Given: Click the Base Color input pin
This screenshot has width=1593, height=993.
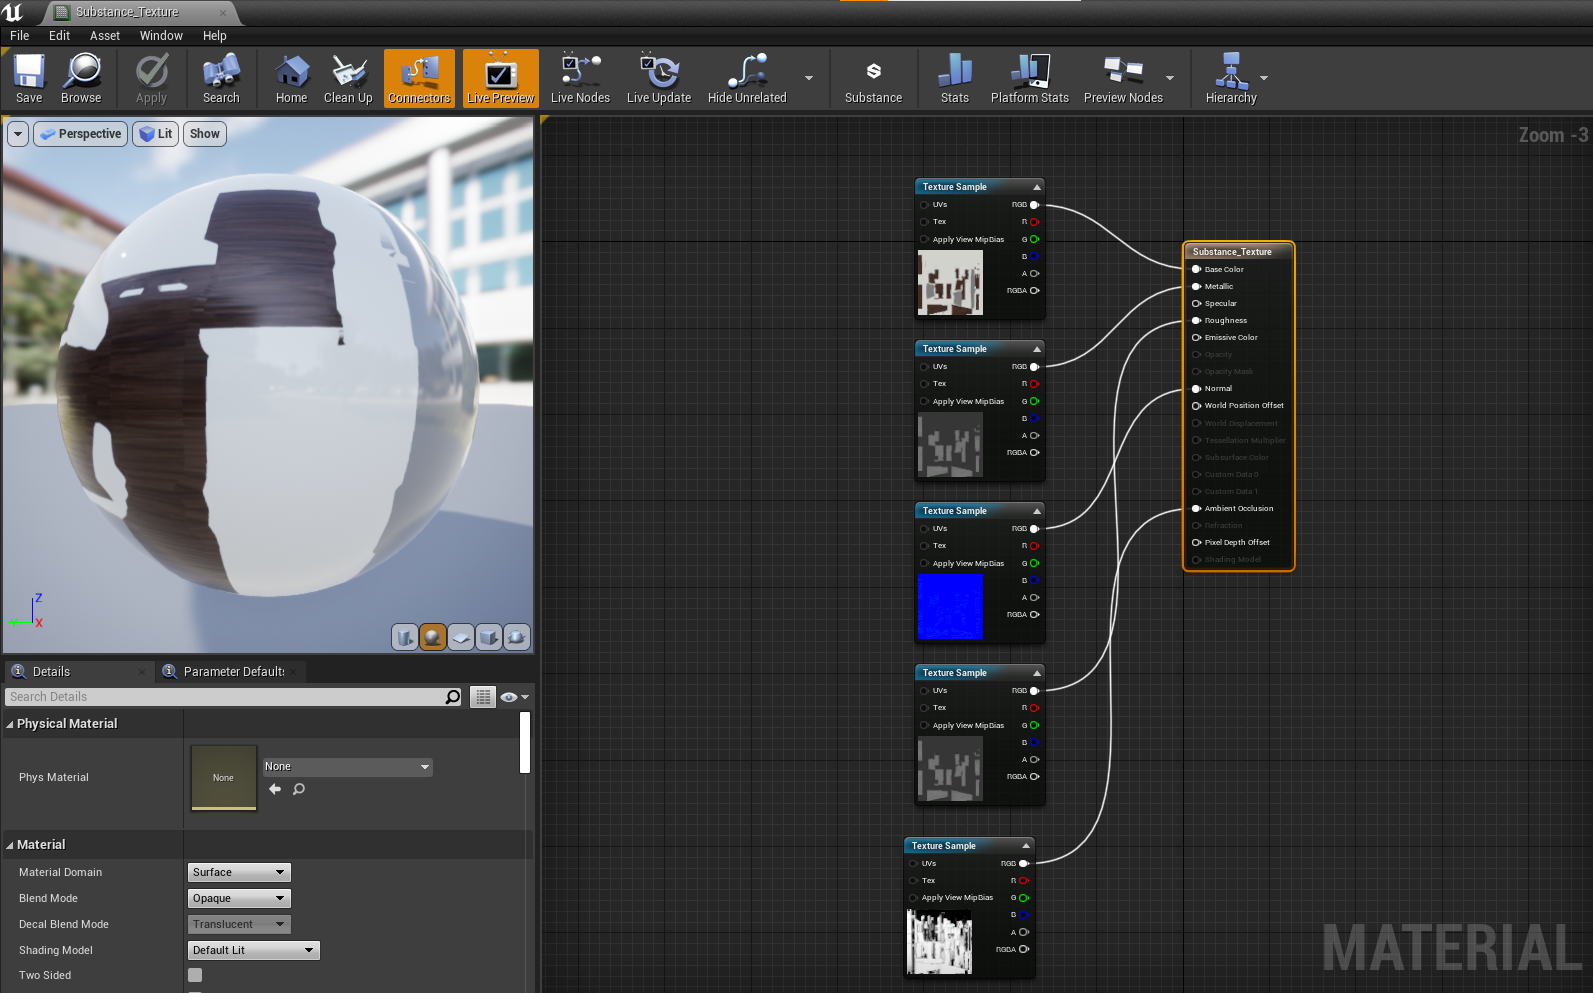Looking at the screenshot, I should click(x=1196, y=269).
